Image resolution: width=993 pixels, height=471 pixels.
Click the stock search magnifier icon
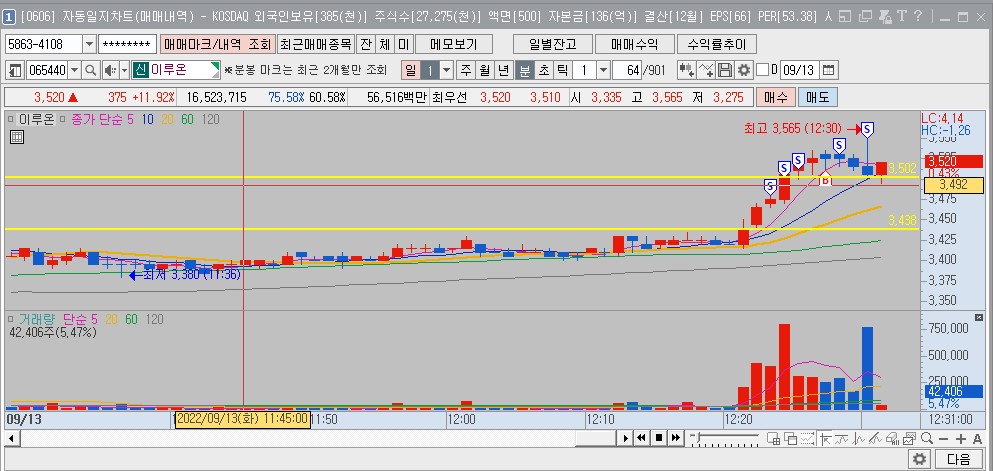(90, 70)
